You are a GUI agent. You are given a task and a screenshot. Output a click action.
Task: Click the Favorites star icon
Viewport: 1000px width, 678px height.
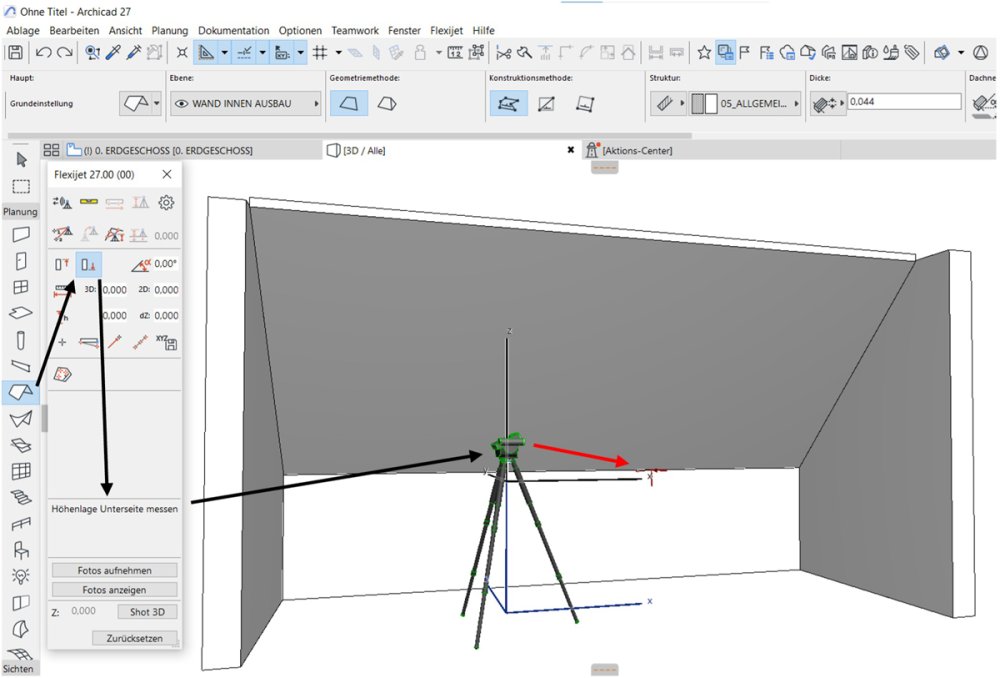[x=704, y=52]
